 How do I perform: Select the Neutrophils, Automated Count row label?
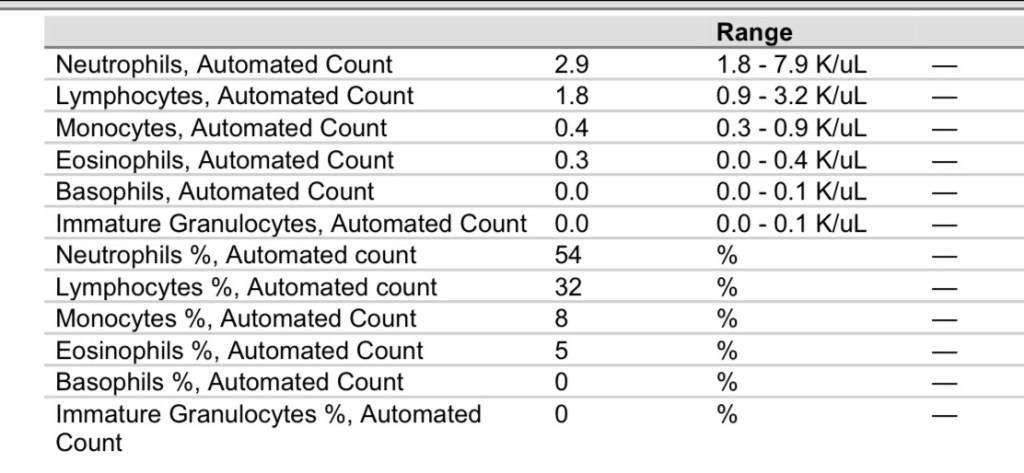(224, 65)
